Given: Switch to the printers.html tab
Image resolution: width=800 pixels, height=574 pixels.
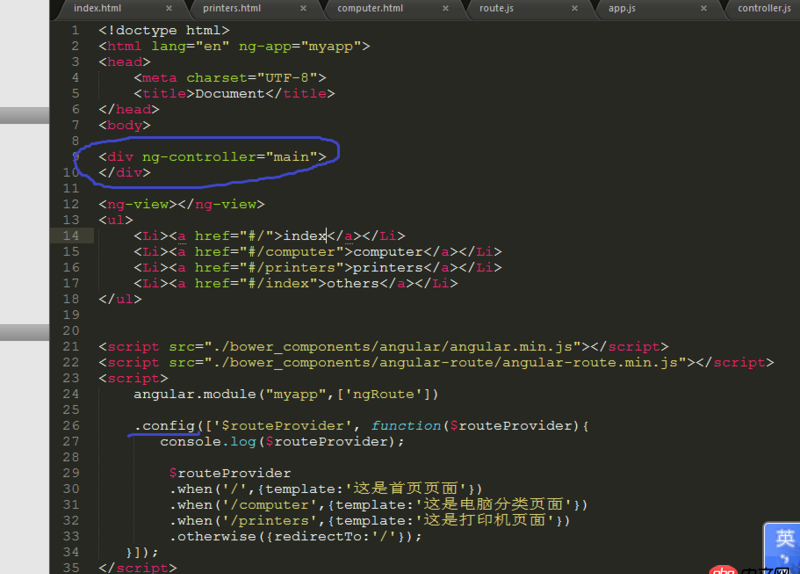Looking at the screenshot, I should click(232, 8).
